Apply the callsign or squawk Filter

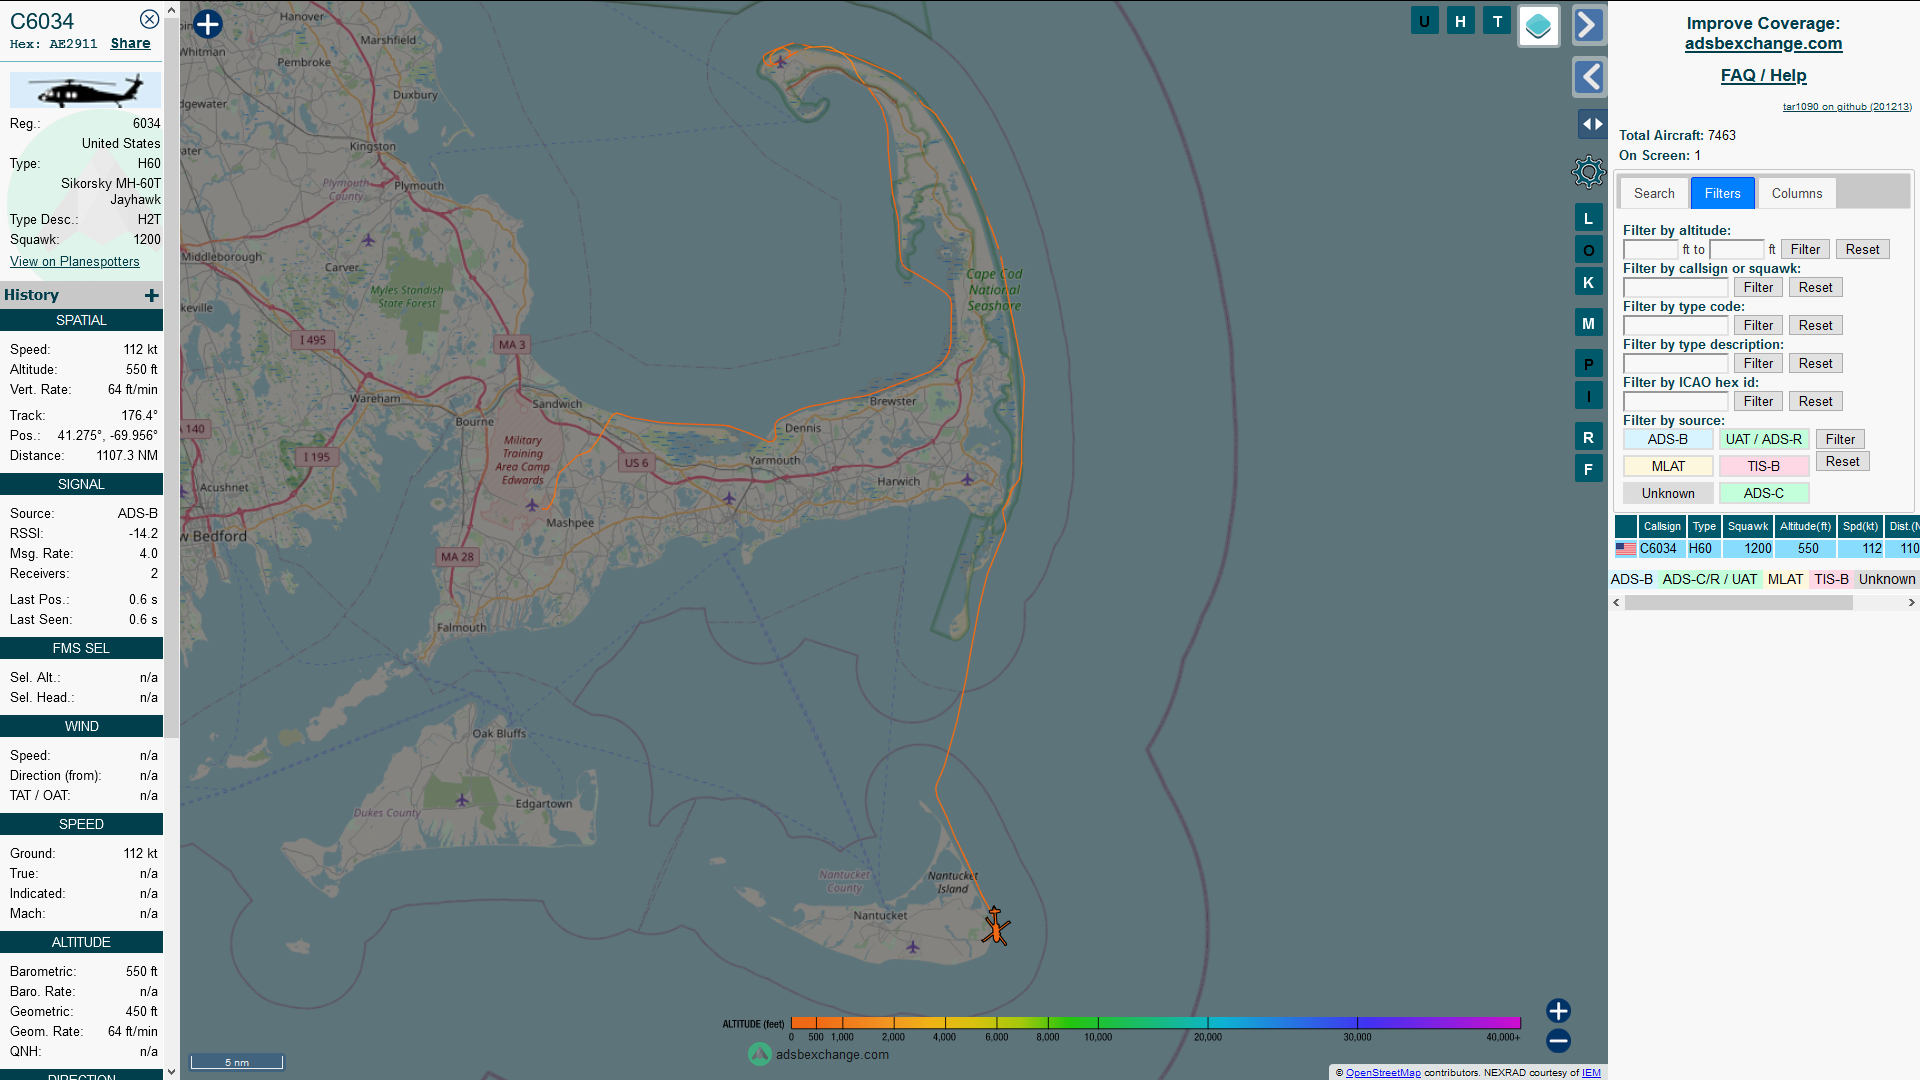click(1758, 287)
